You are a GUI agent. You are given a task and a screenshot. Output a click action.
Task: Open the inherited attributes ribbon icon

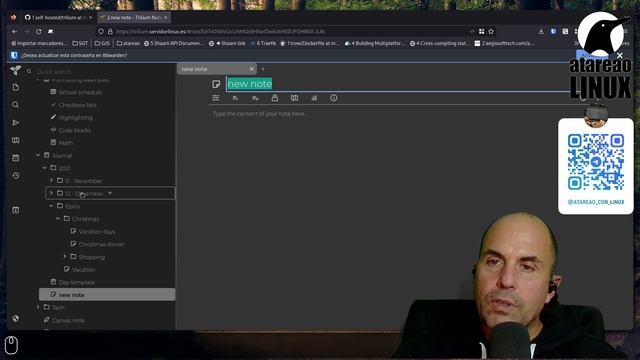[255, 98]
